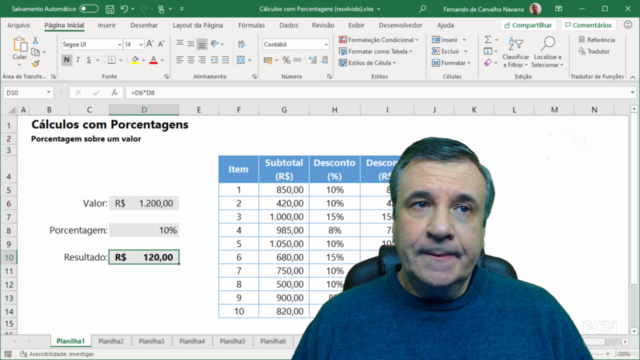640x360 pixels.
Task: Open the font color dropdown arrow
Action: click(162, 60)
